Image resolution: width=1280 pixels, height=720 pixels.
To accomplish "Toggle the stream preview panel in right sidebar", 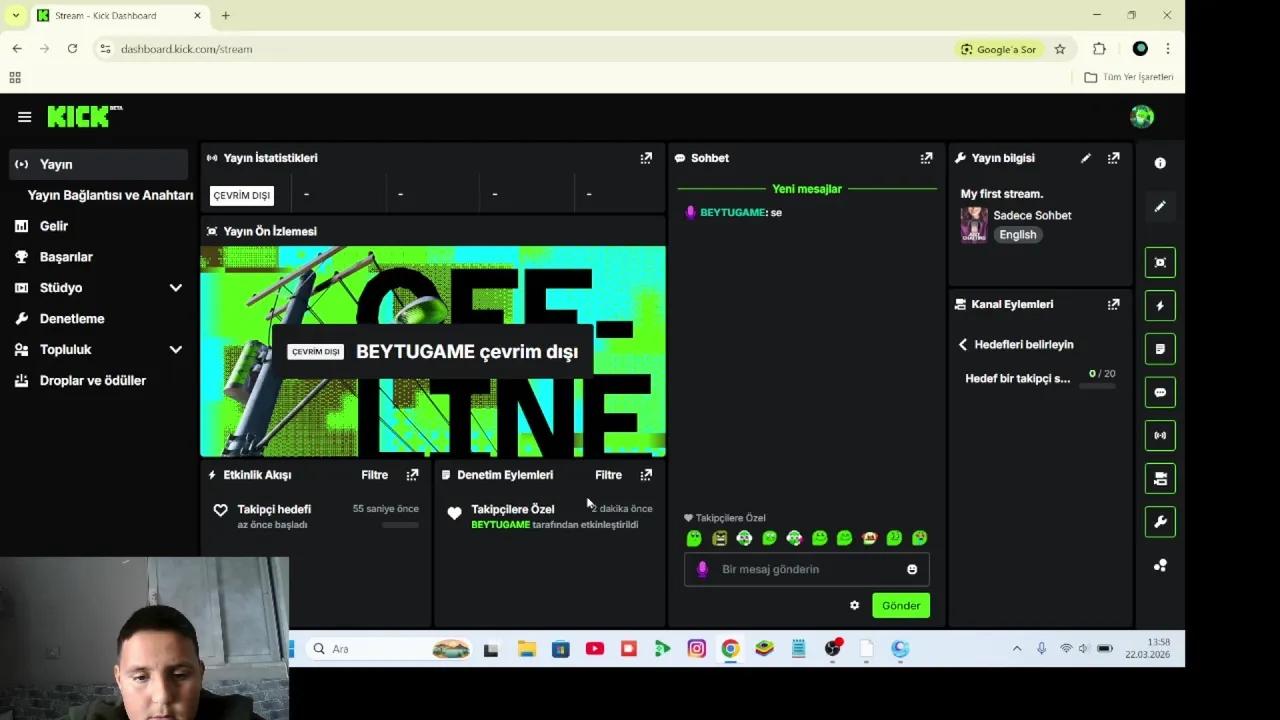I will click(1160, 263).
